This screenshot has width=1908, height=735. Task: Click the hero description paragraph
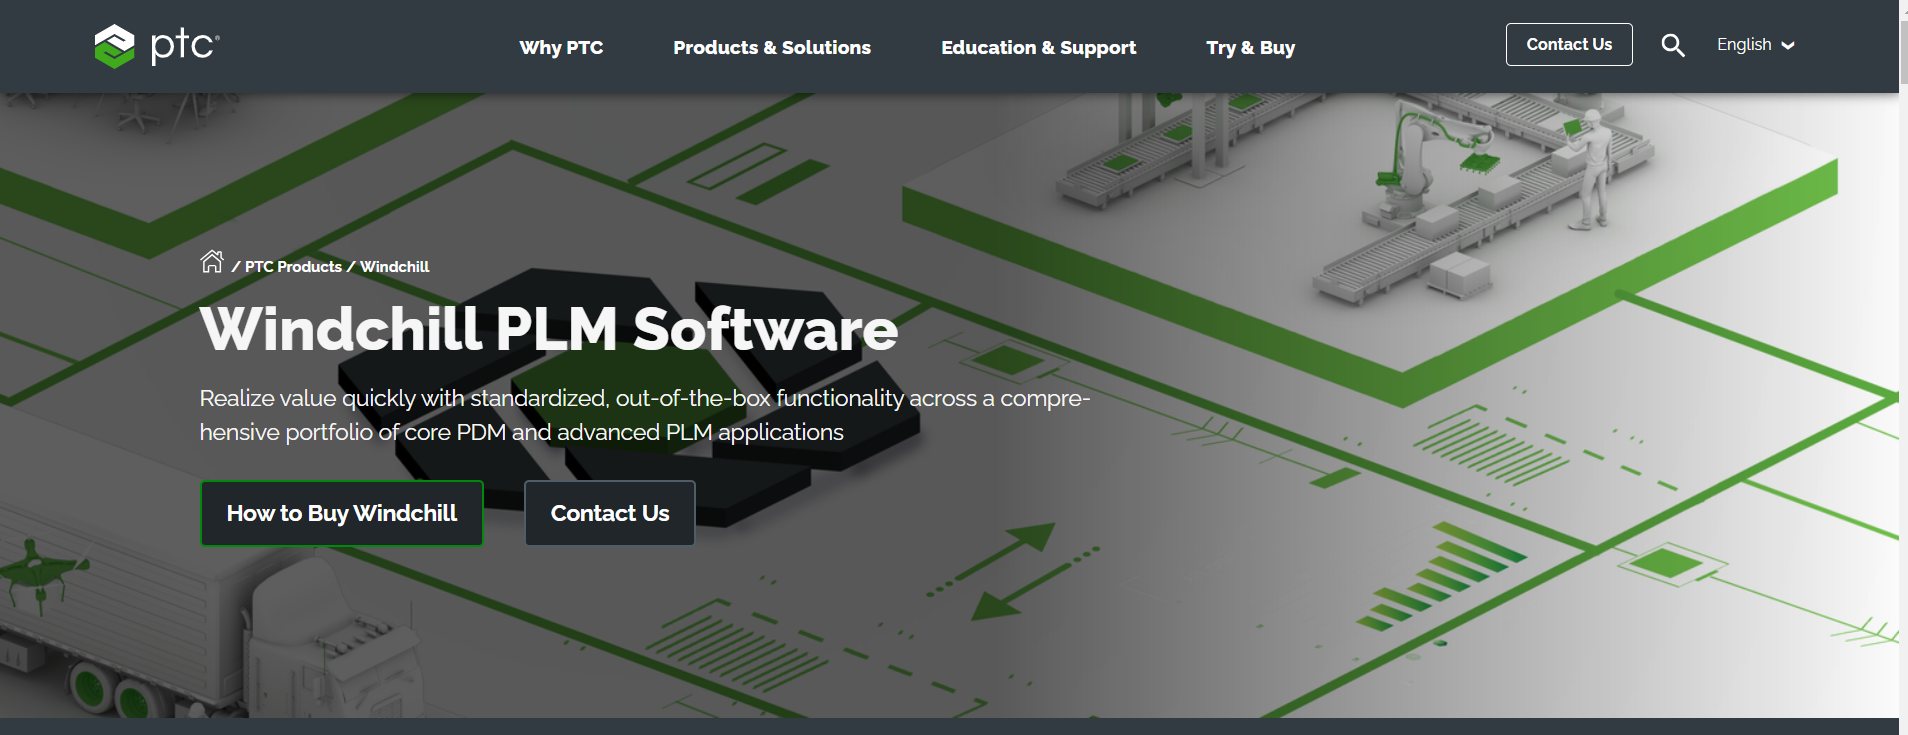tap(645, 415)
